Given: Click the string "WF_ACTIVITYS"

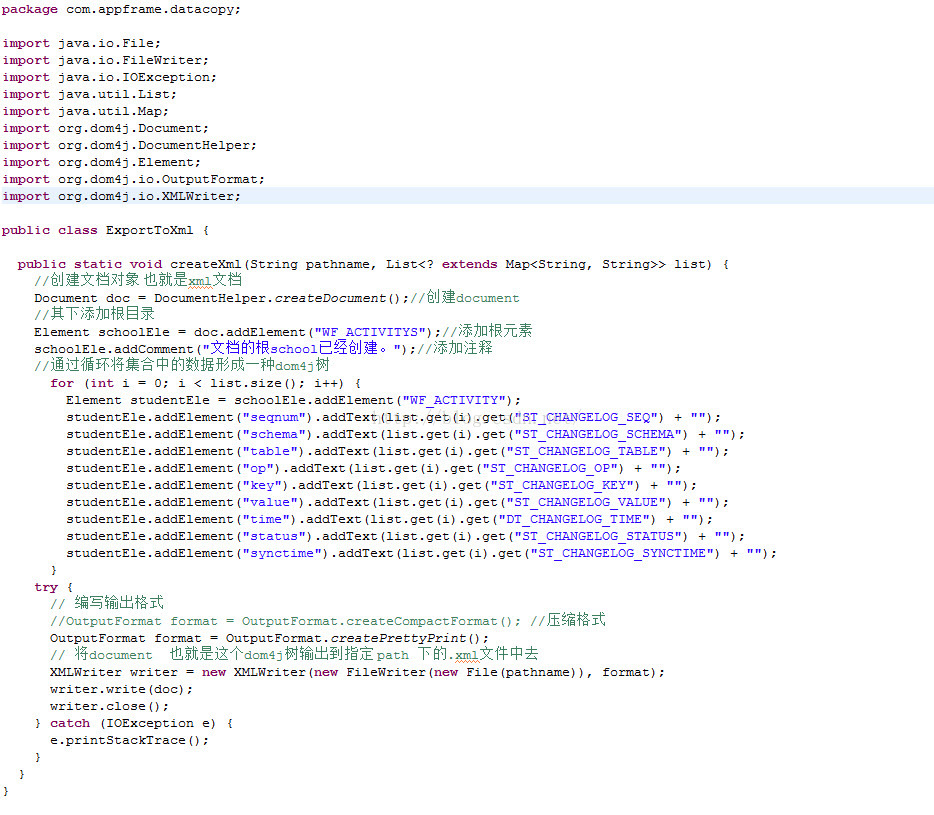Looking at the screenshot, I should [x=370, y=332].
